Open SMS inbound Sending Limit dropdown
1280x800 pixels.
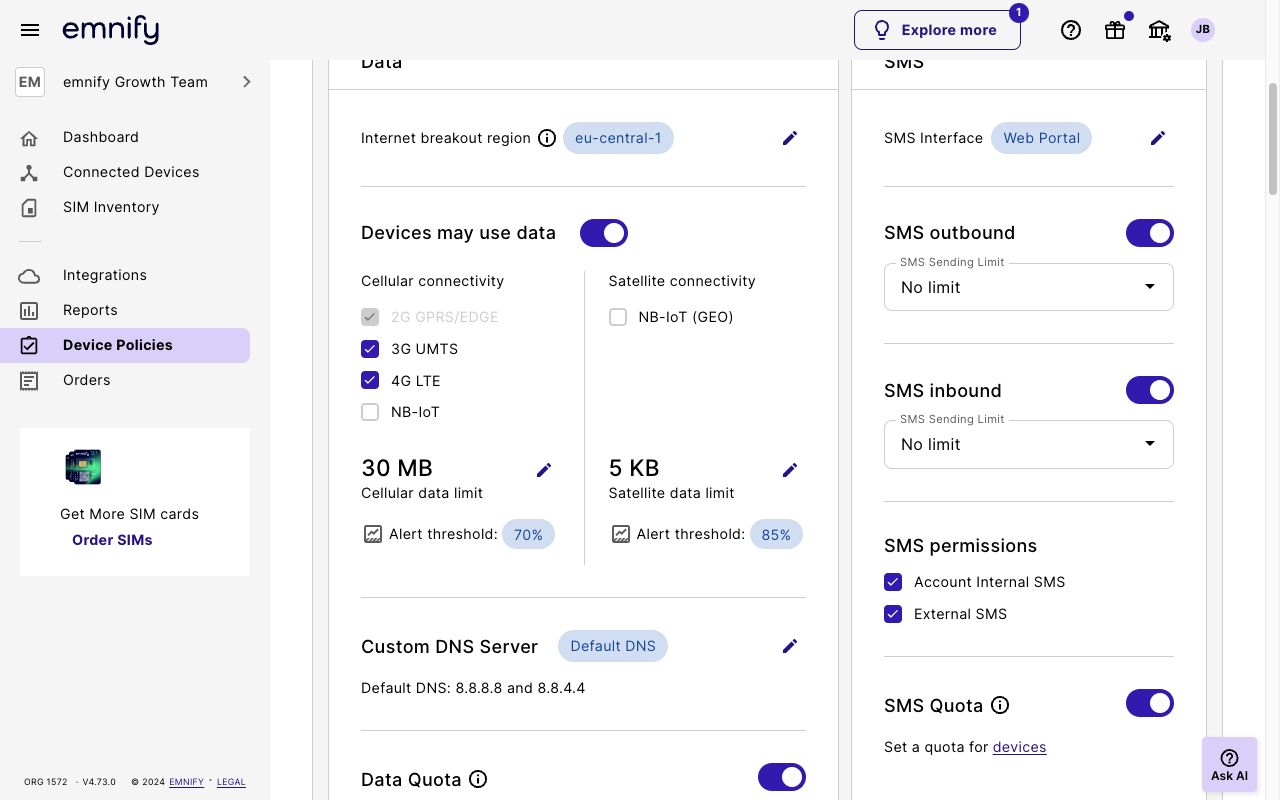pyautogui.click(x=1028, y=444)
